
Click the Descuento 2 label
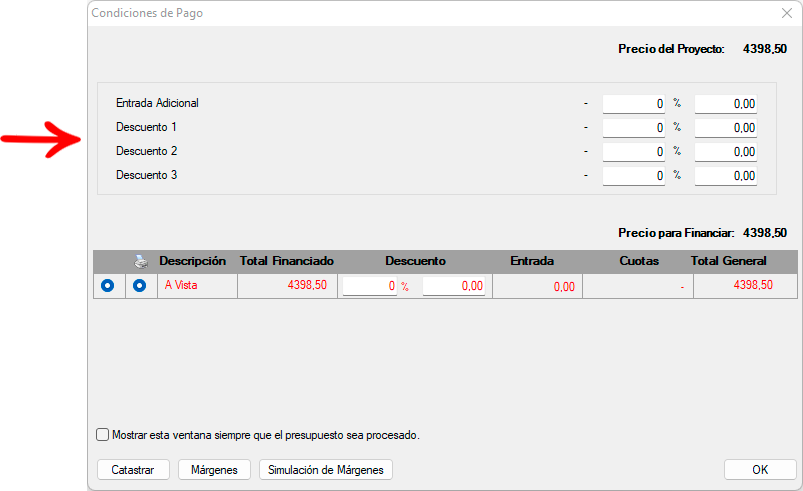[146, 151]
